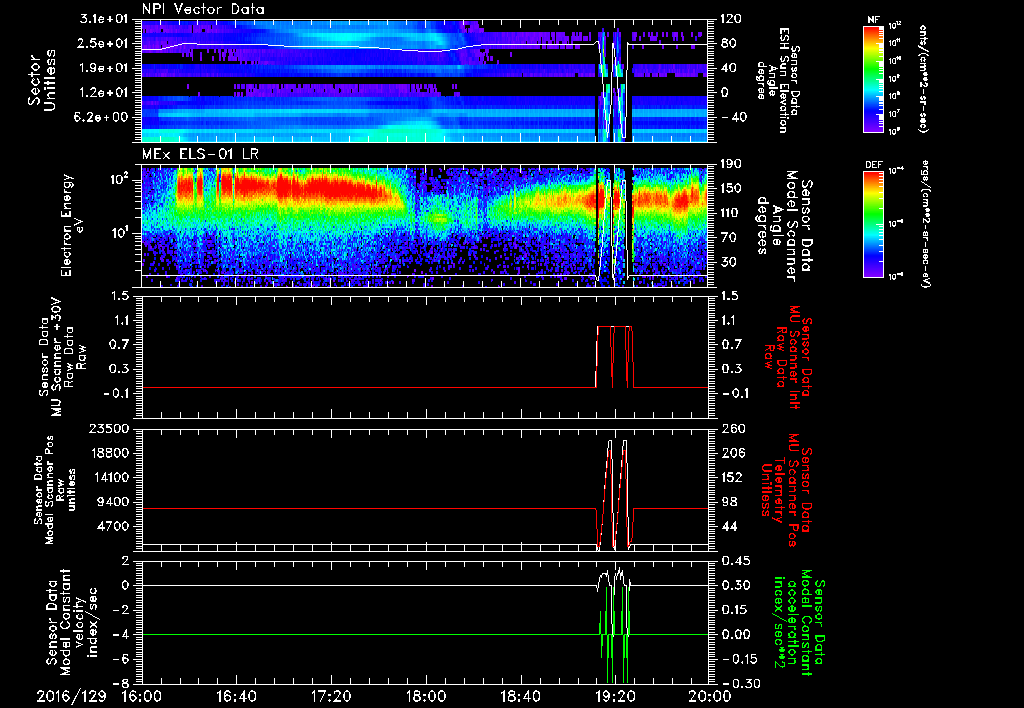Click the '152' telemetry tick value
The image size is (1024, 708).
pos(731,477)
